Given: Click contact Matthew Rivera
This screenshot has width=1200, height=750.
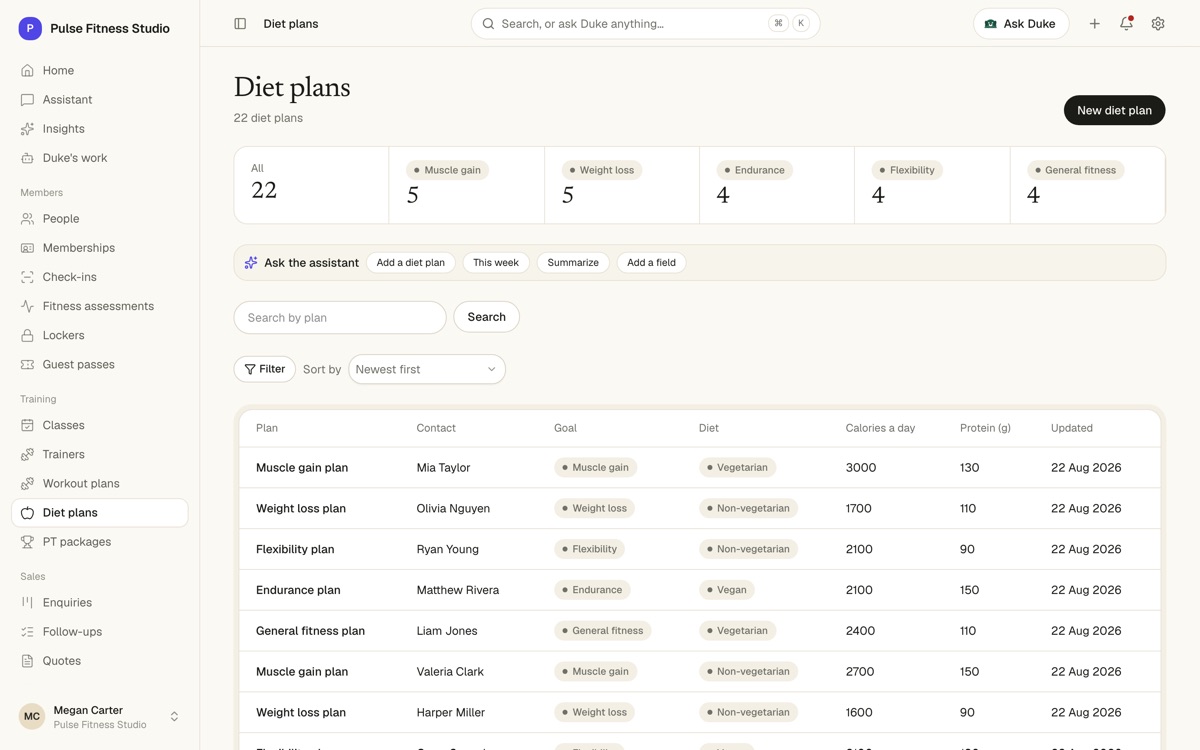Looking at the screenshot, I should (x=458, y=590).
